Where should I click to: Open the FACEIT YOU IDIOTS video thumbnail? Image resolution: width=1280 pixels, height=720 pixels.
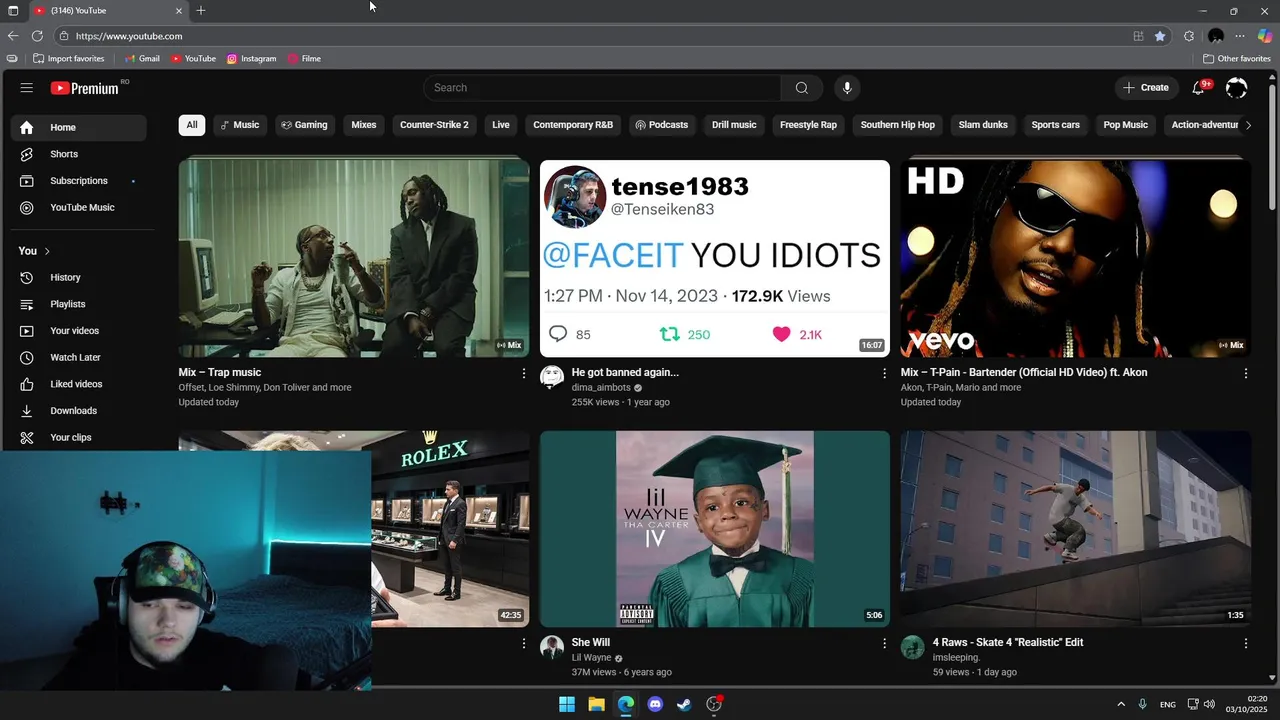[715, 258]
